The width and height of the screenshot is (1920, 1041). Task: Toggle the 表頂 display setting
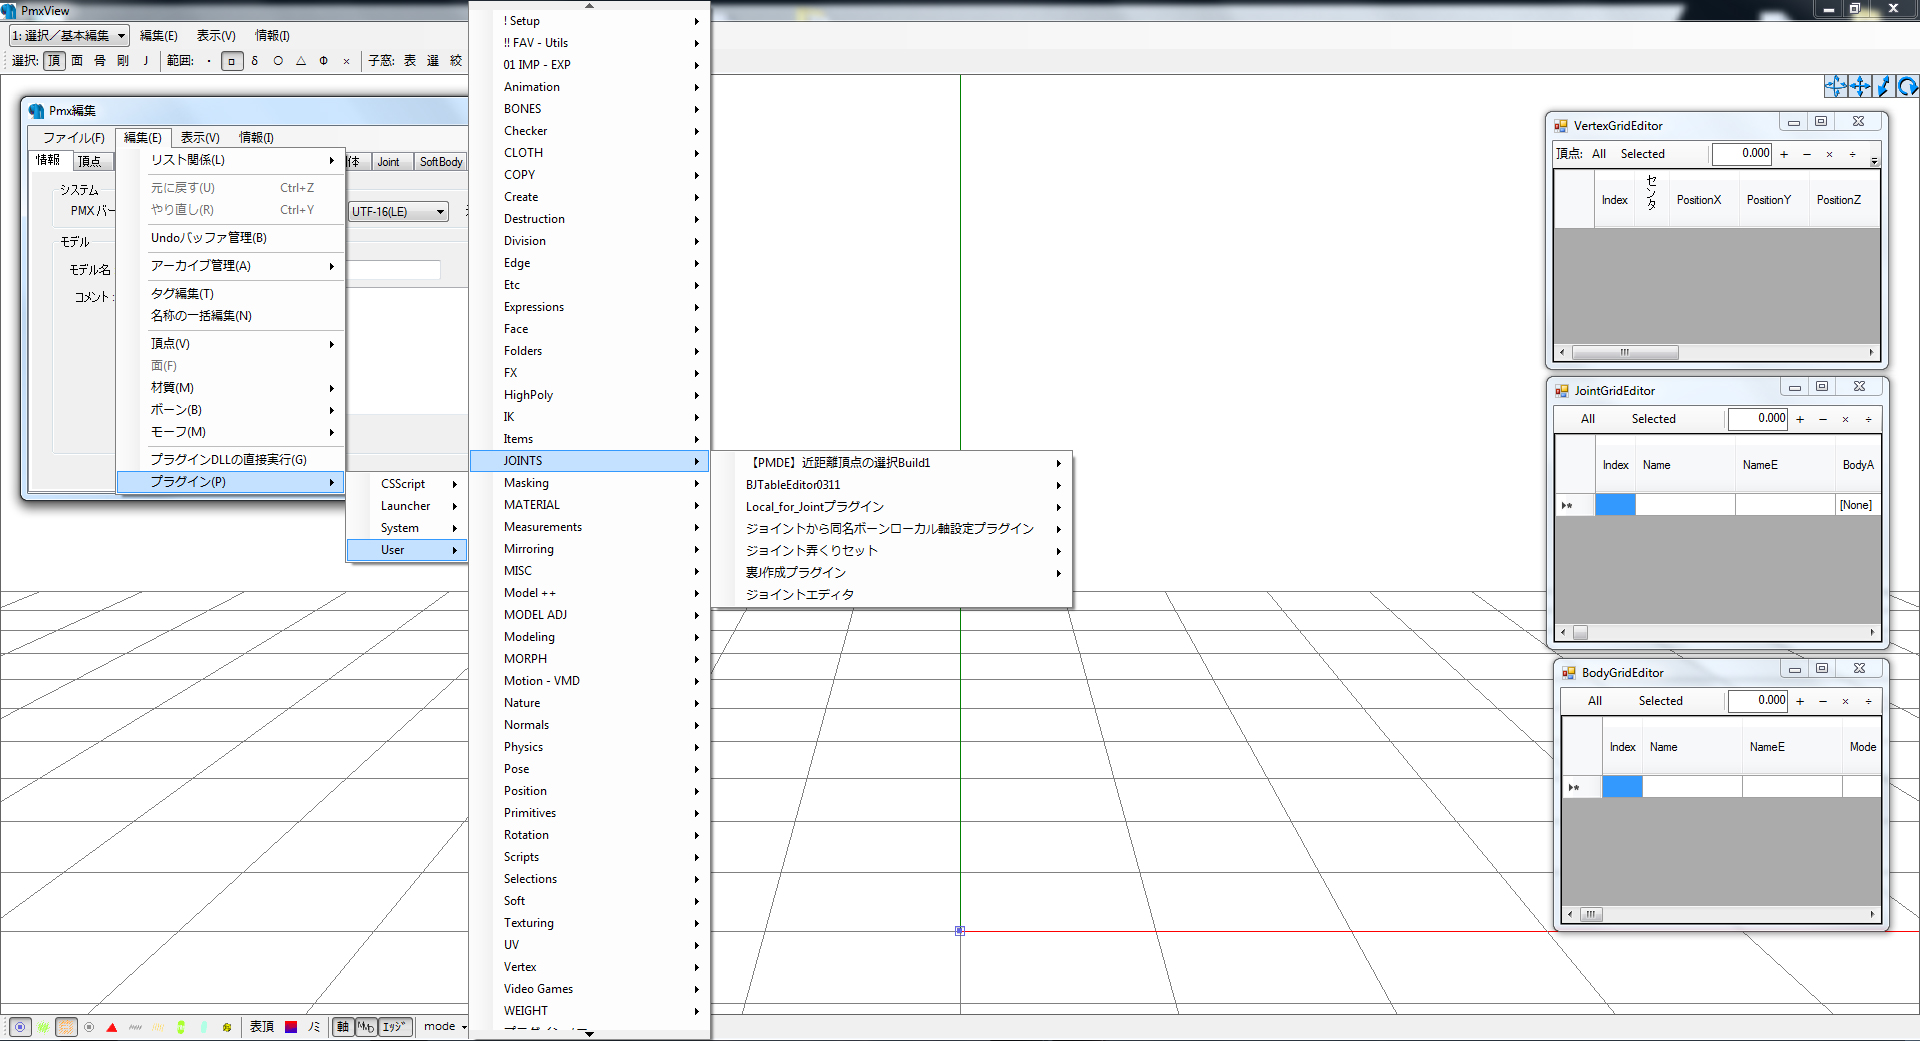(262, 1026)
